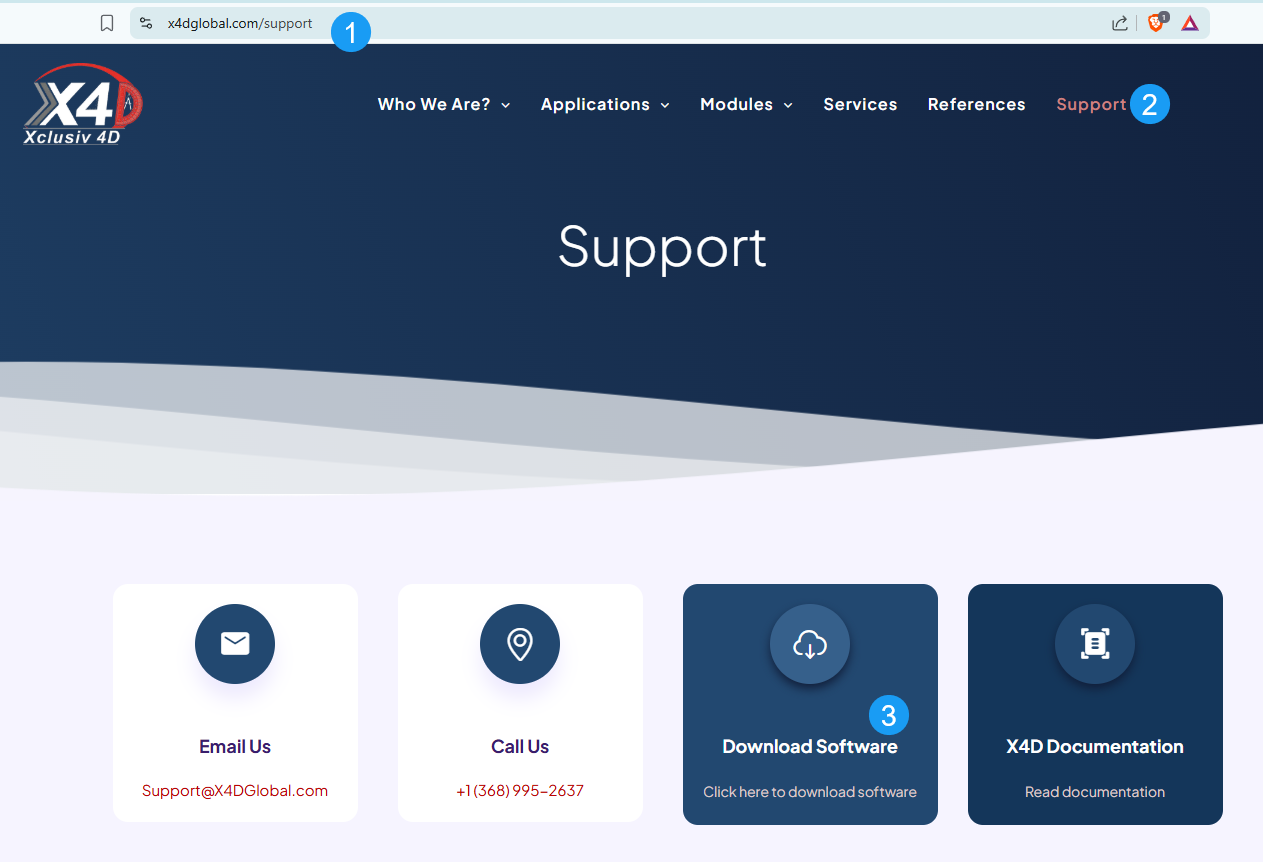Go to the References page
The image size is (1263, 862).
tap(976, 104)
